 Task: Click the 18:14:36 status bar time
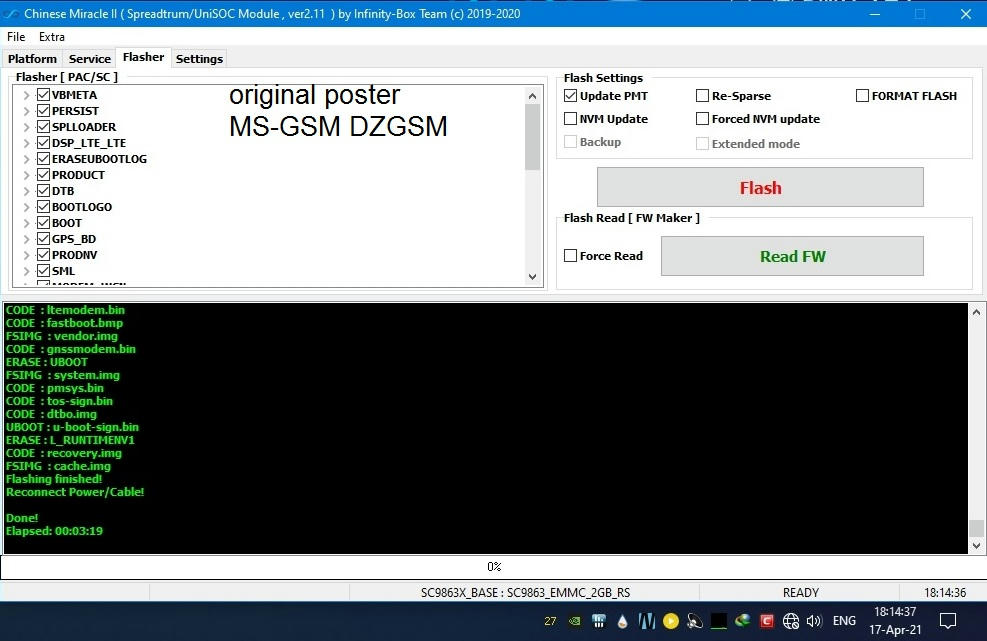(945, 593)
